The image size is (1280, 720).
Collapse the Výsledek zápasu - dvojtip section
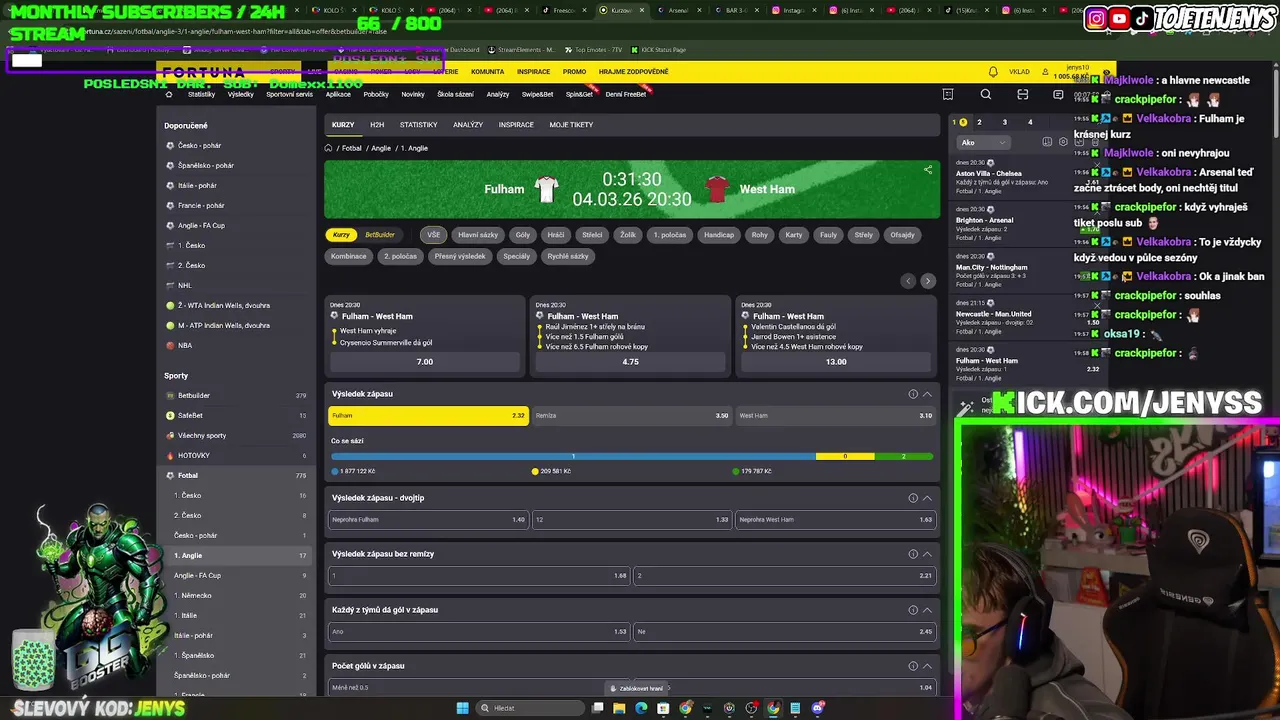(x=927, y=498)
